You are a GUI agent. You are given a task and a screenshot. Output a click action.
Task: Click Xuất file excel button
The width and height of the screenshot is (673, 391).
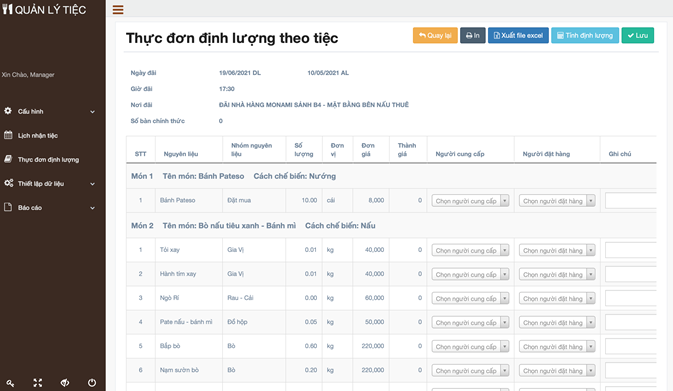point(518,35)
